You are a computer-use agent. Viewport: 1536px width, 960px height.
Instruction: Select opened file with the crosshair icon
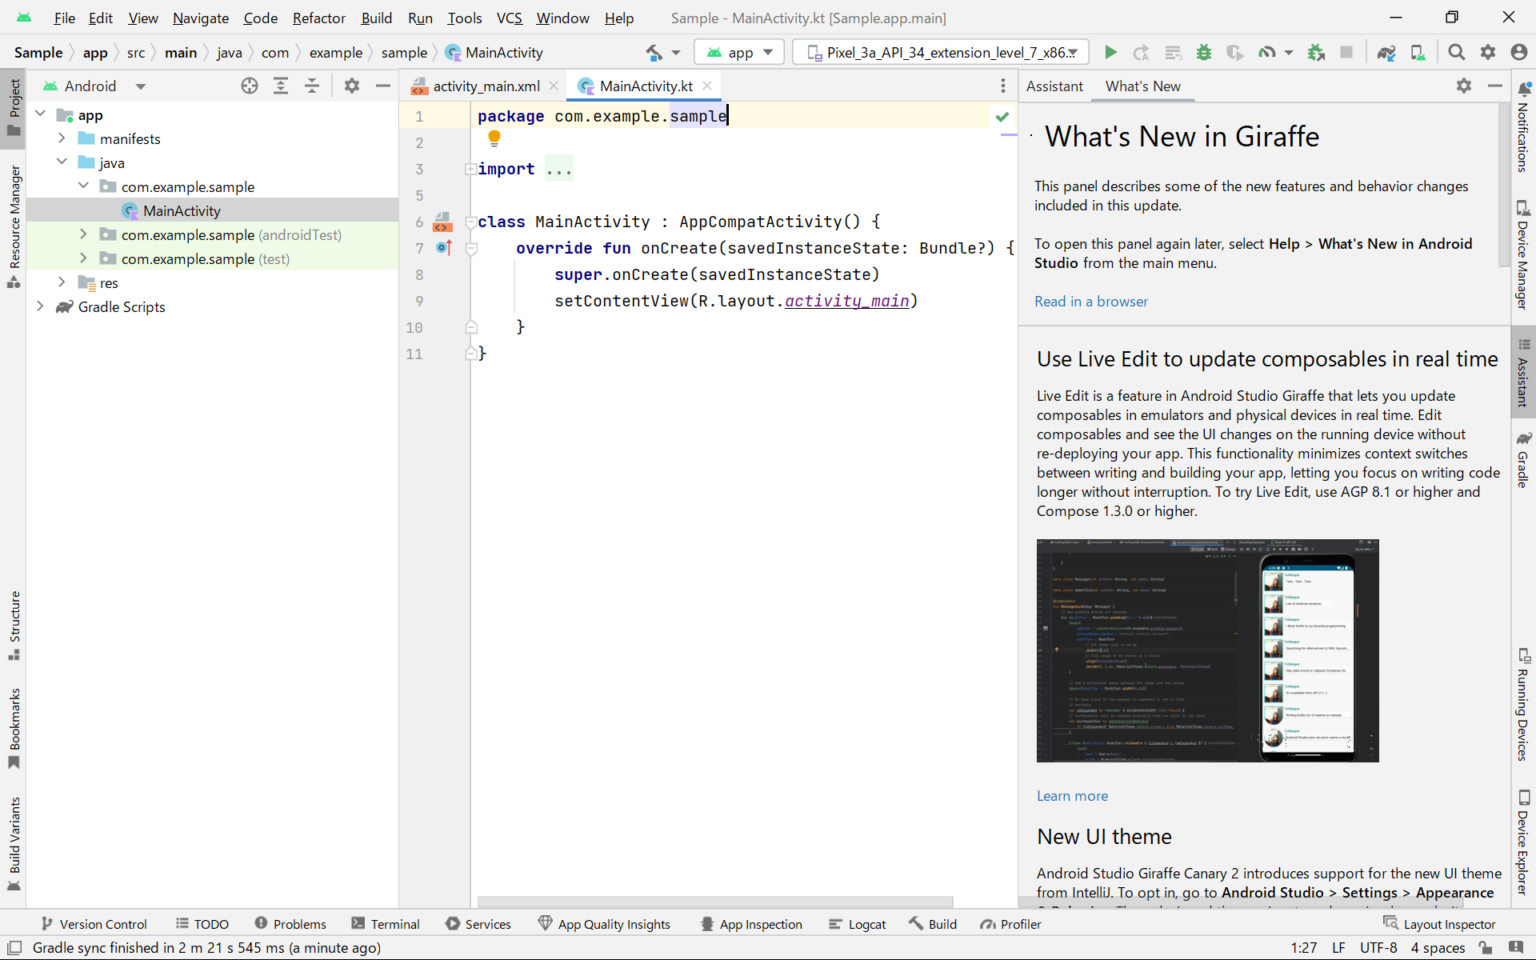pyautogui.click(x=249, y=85)
